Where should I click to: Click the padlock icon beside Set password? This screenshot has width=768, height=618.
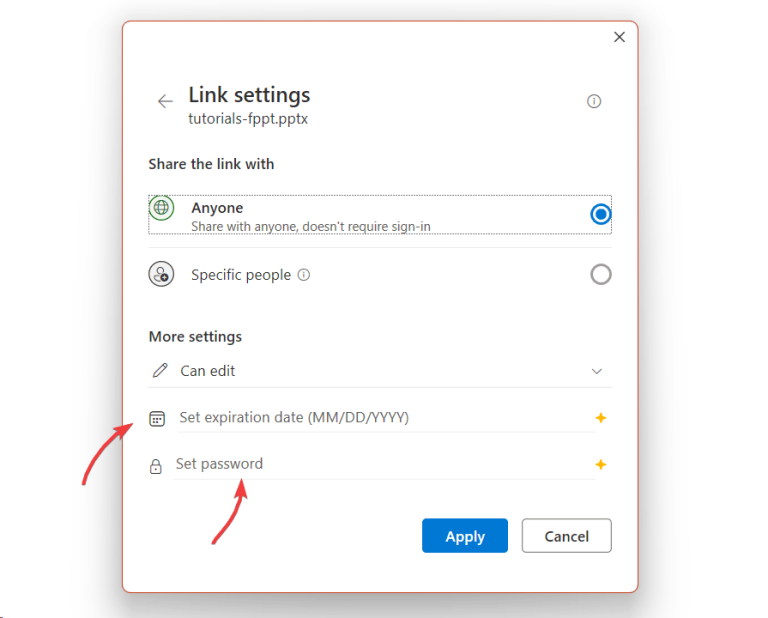tap(156, 466)
